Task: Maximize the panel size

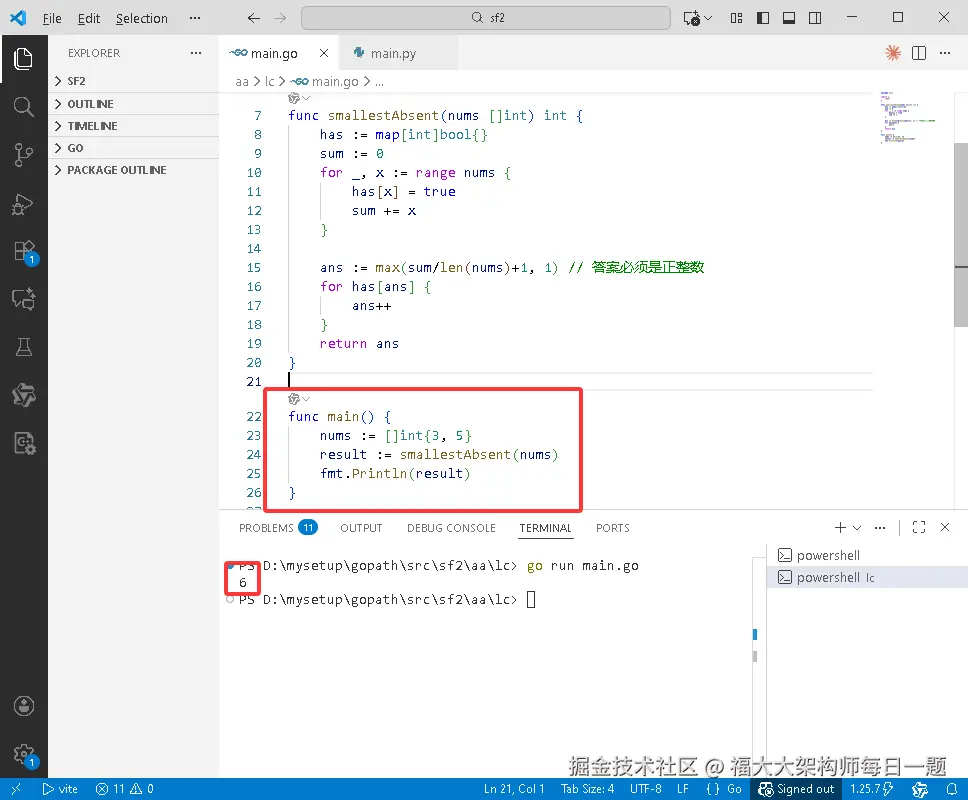Action: pyautogui.click(x=919, y=527)
